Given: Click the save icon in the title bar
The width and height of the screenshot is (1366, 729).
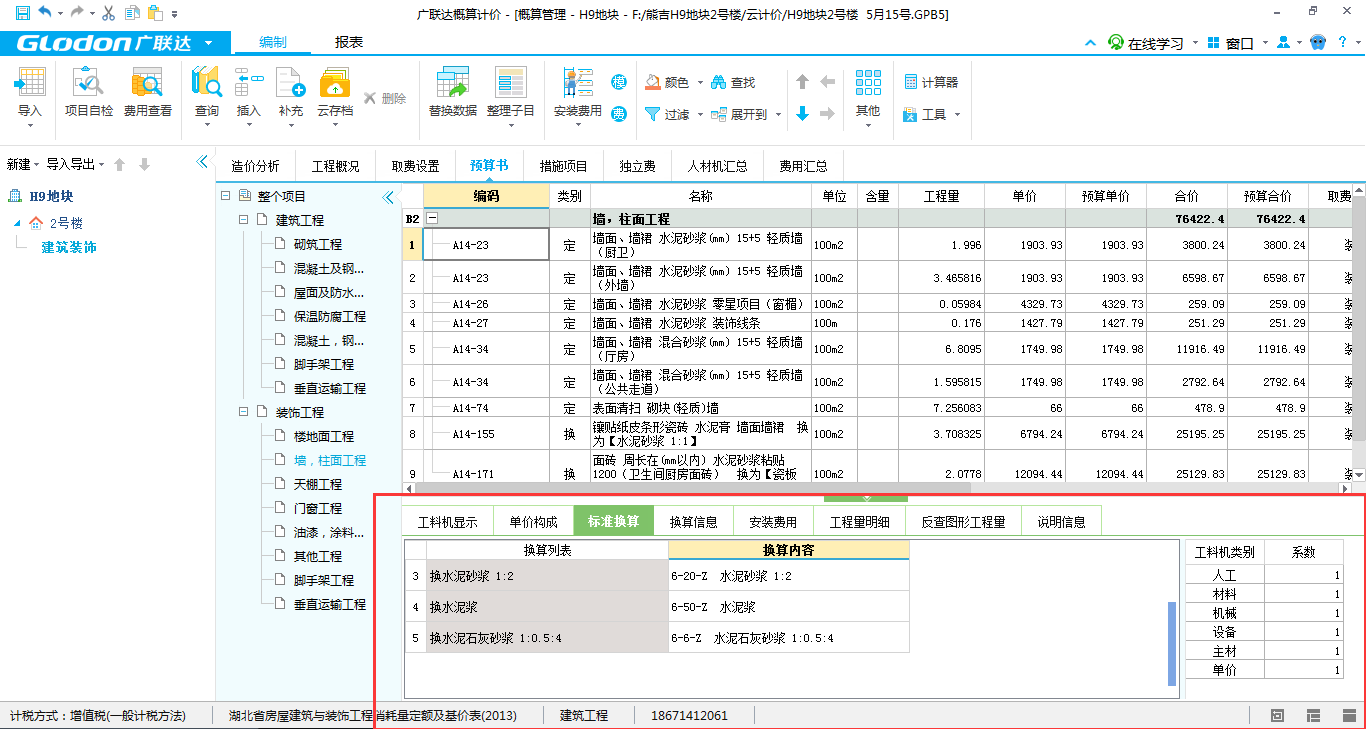Looking at the screenshot, I should (x=22, y=14).
